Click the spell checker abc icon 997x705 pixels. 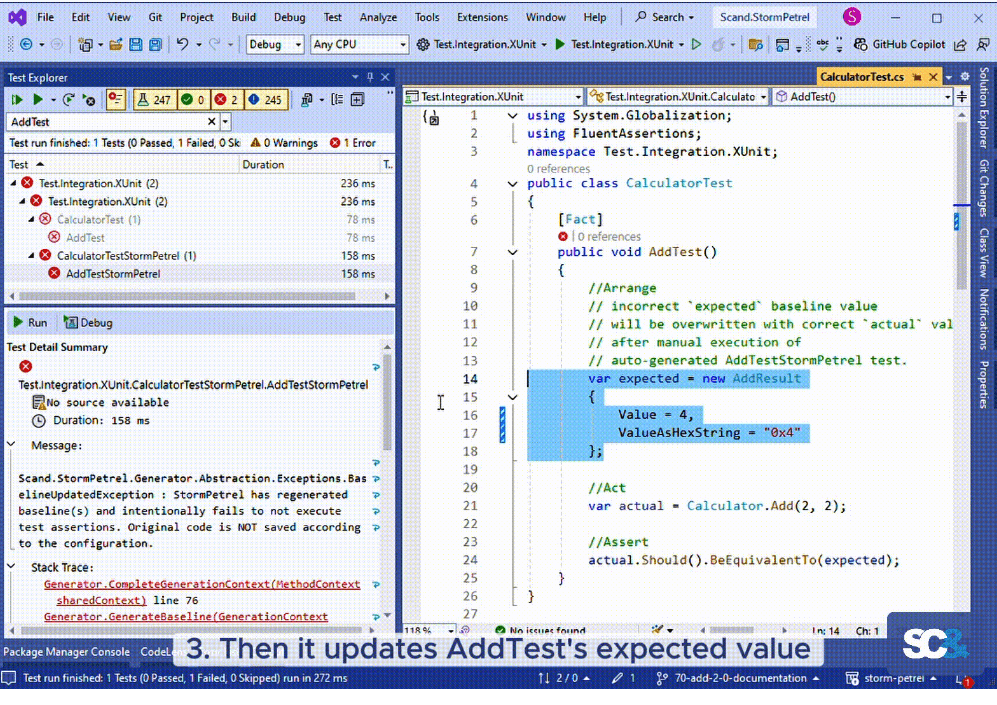(x=822, y=44)
